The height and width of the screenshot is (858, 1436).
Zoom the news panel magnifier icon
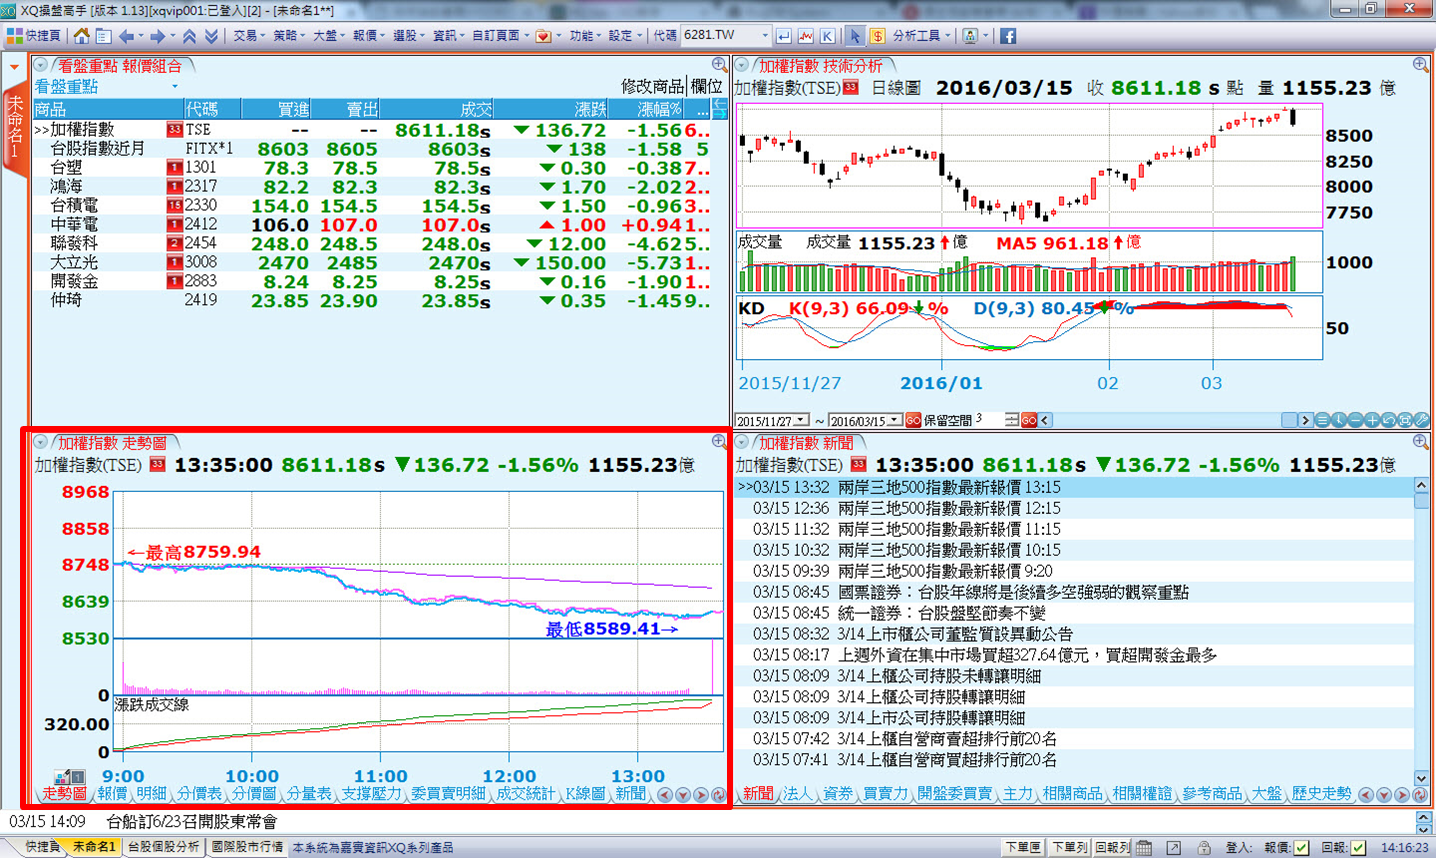(x=1421, y=441)
